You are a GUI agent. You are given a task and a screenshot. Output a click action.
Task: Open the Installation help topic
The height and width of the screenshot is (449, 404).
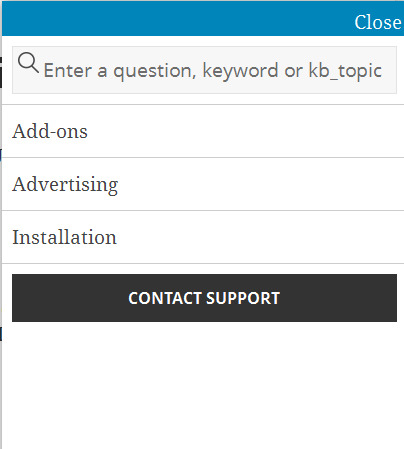pyautogui.click(x=64, y=237)
